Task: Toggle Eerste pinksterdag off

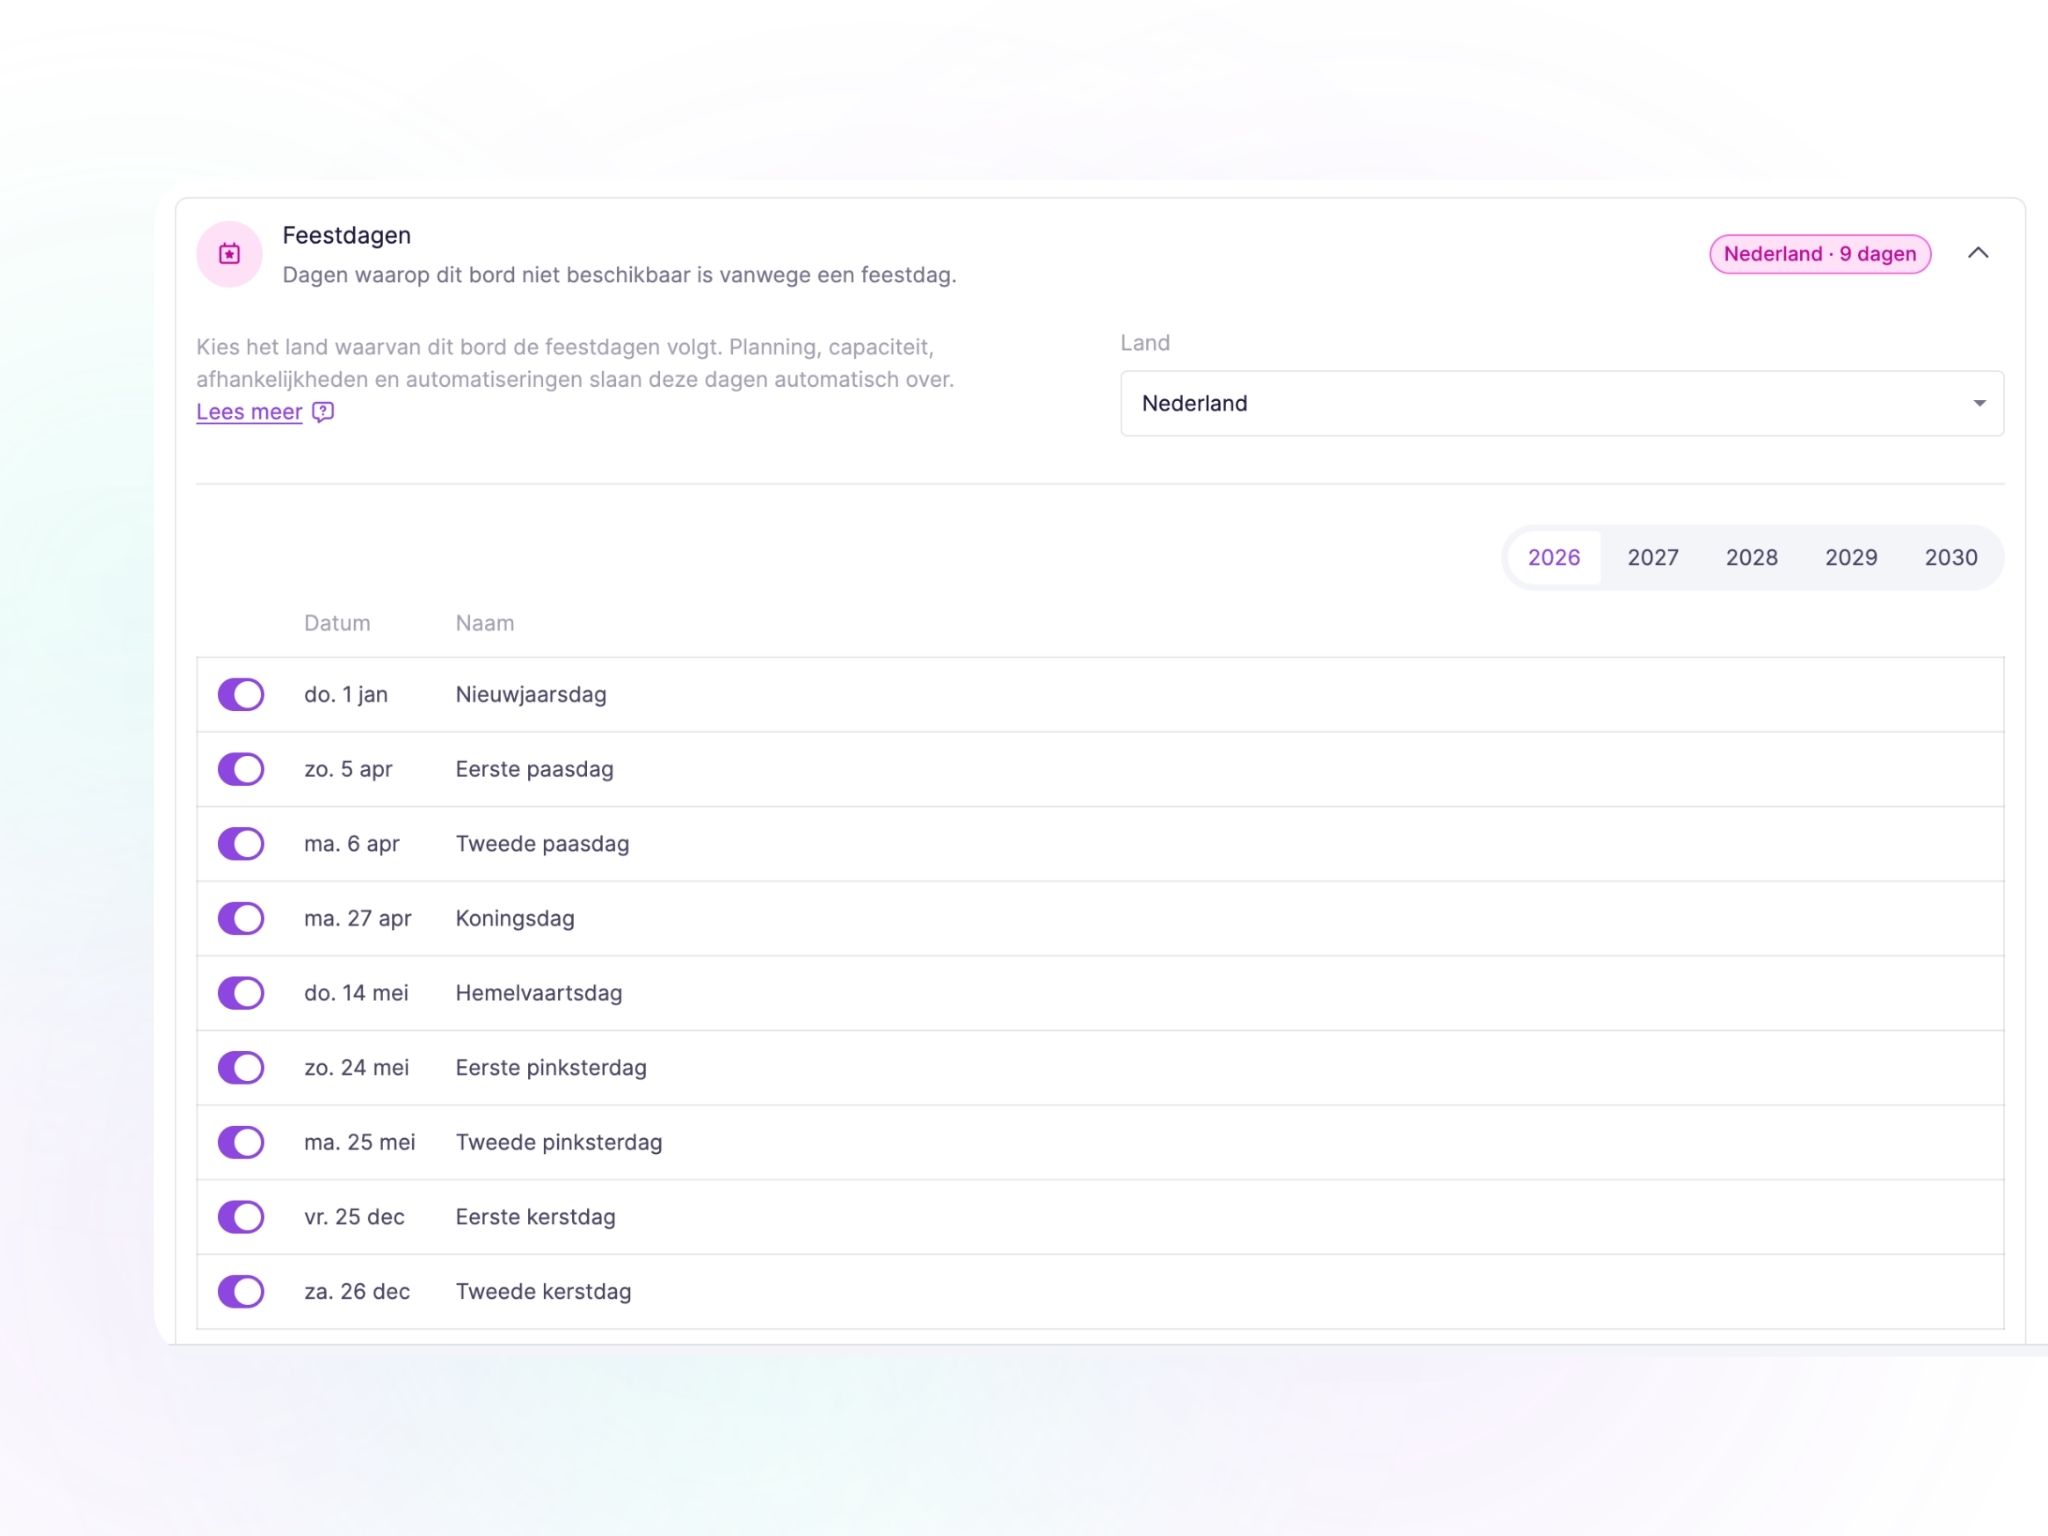Action: tap(241, 1067)
